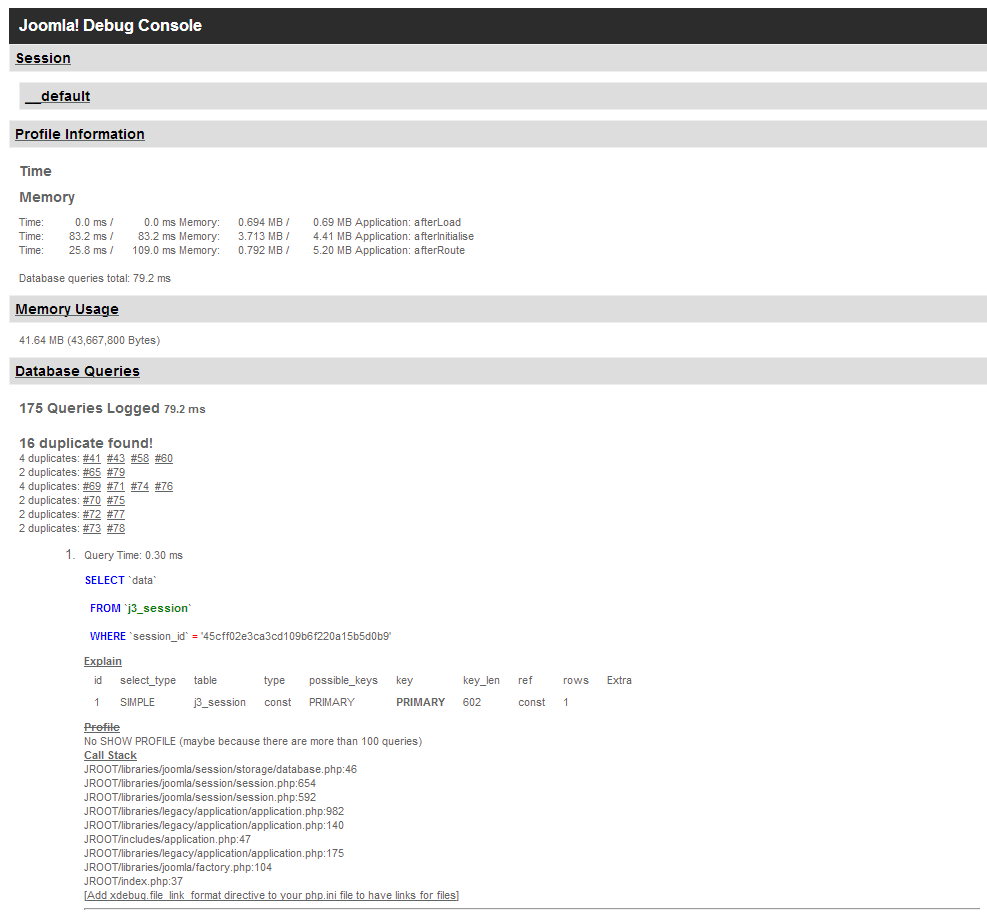Click the 175 Queries Logged heading
Viewport: 987px width, 915px height.
click(x=89, y=408)
